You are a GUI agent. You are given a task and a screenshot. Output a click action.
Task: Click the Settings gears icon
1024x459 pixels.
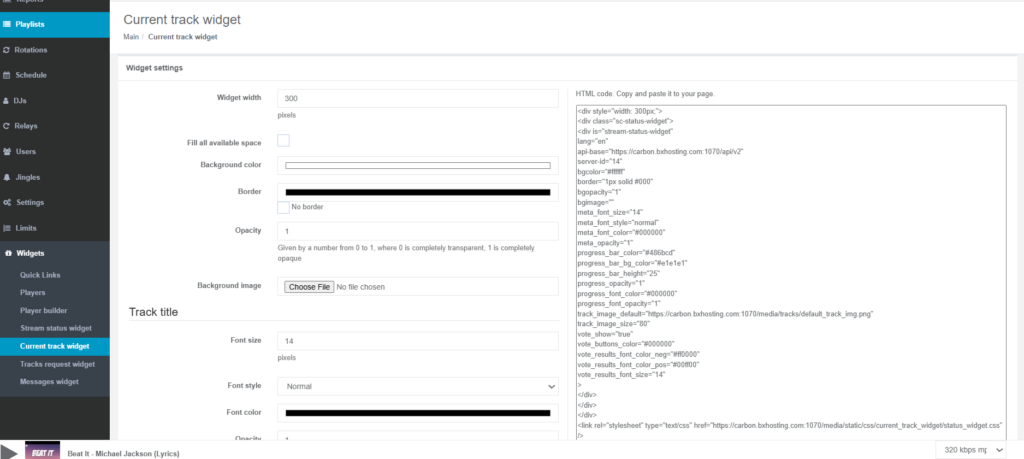click(7, 202)
